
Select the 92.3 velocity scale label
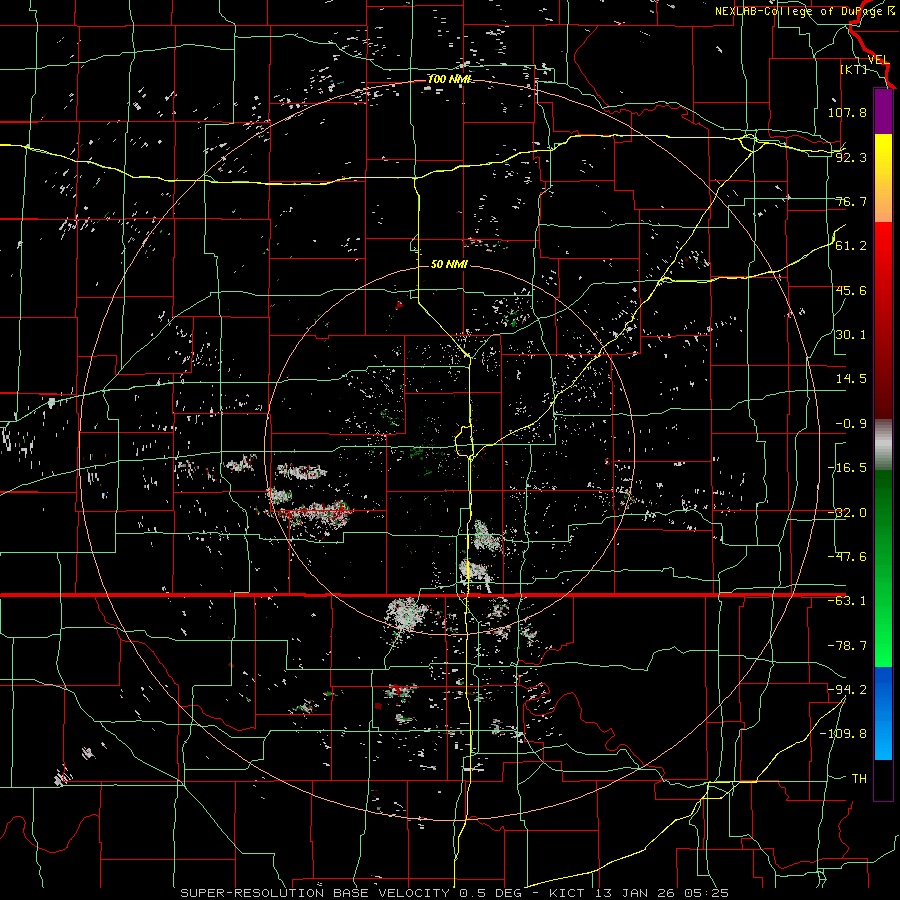coord(851,157)
